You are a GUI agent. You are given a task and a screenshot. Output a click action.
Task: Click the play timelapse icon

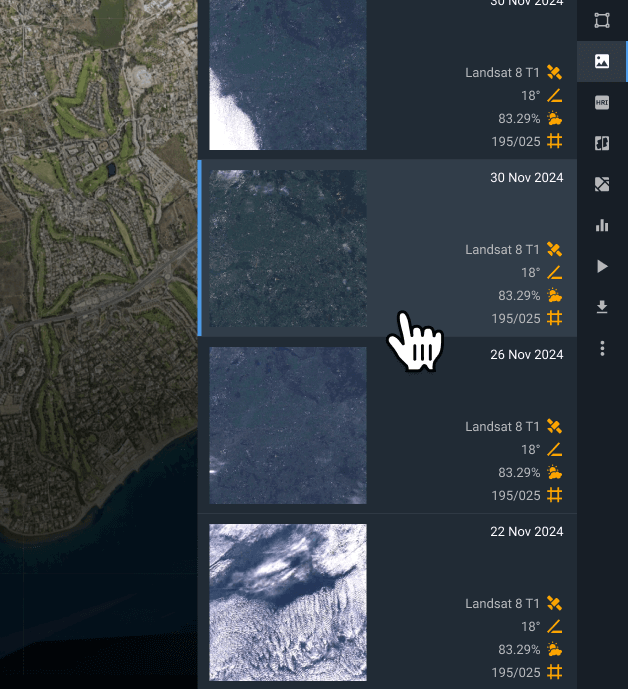(x=602, y=266)
